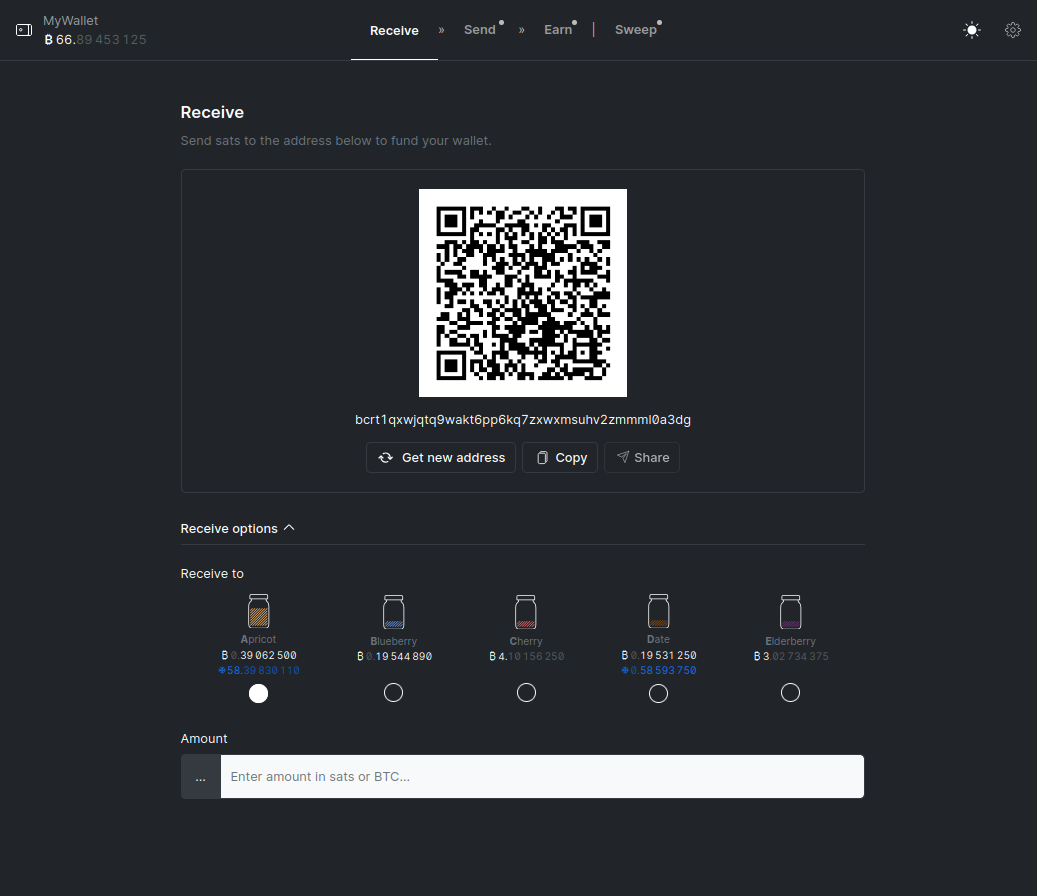Viewport: 1037px width, 896px height.
Task: Toggle light theme with sun icon
Action: (972, 30)
